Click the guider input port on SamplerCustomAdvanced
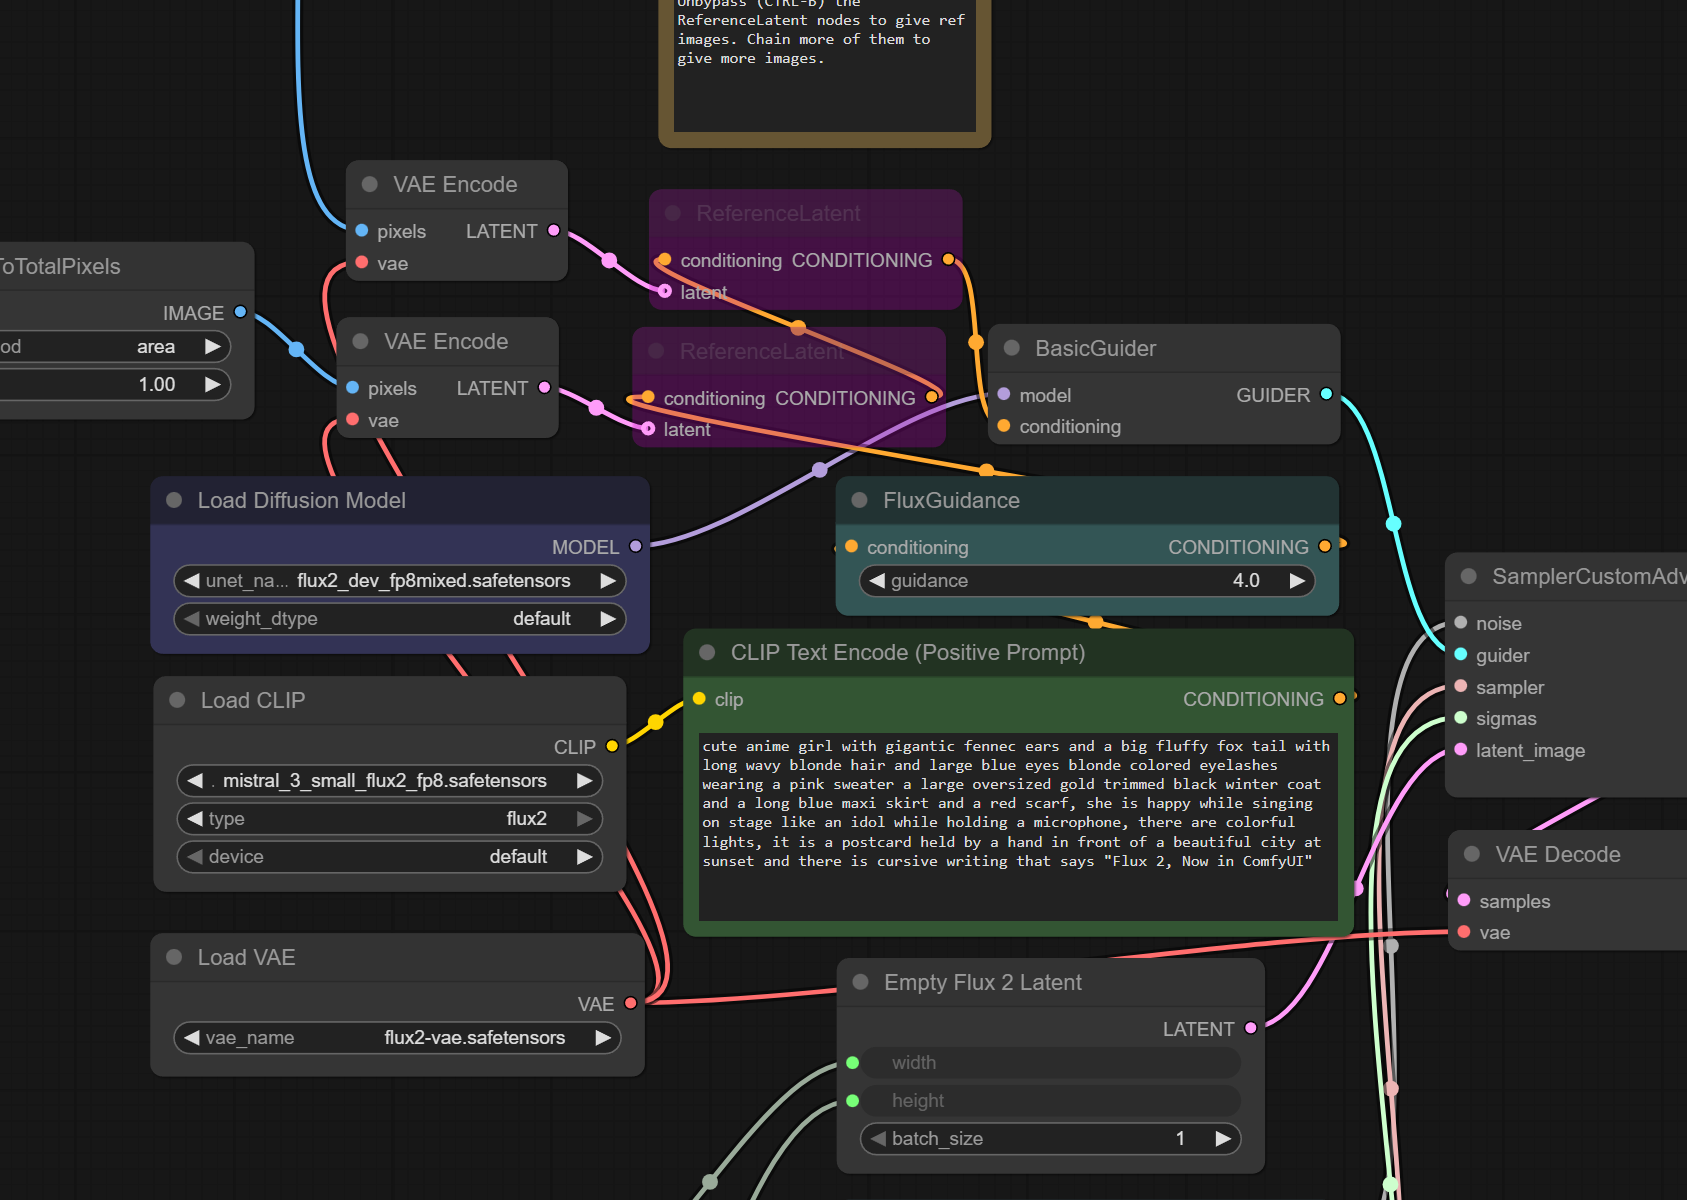Viewport: 1687px width, 1200px height. point(1461,654)
